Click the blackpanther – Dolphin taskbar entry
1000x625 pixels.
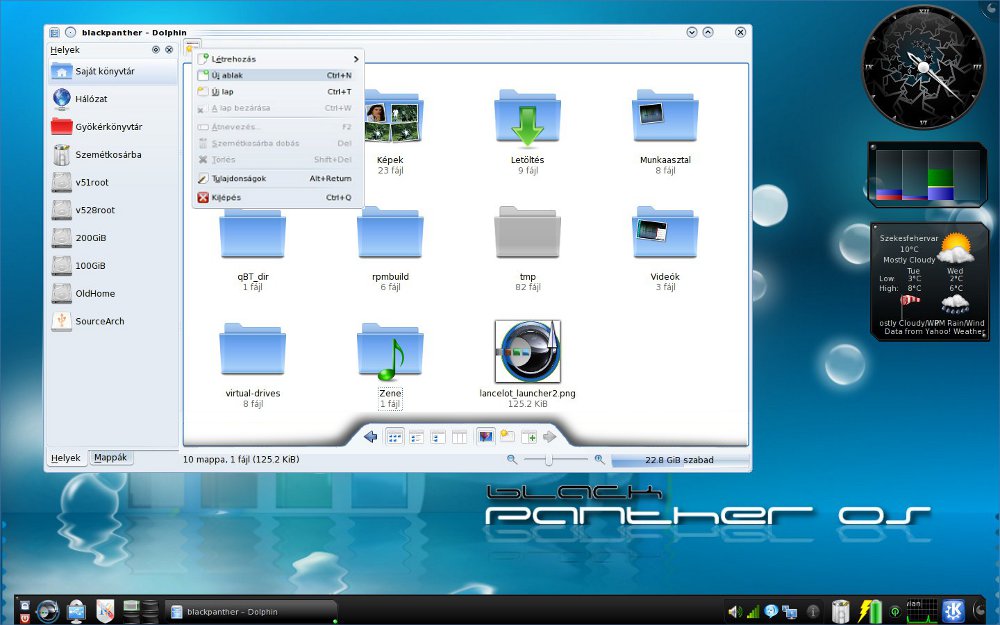[251, 612]
